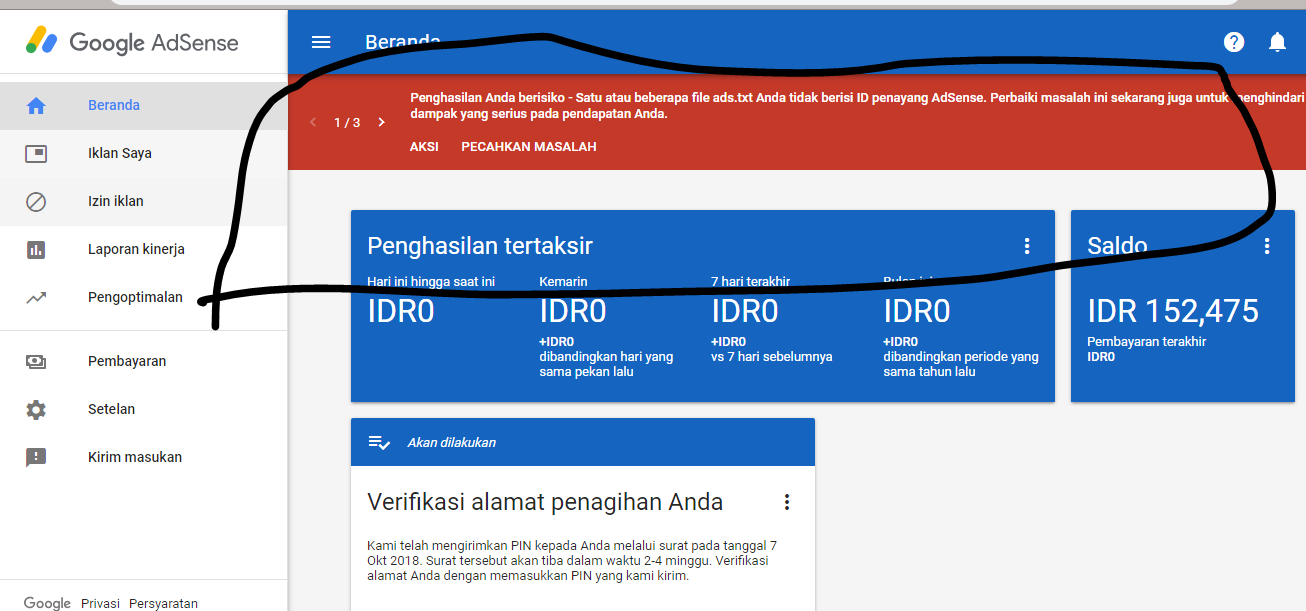Screen dimensions: 1306x611
Task: Go to next alert in red banner
Action: 381,122
